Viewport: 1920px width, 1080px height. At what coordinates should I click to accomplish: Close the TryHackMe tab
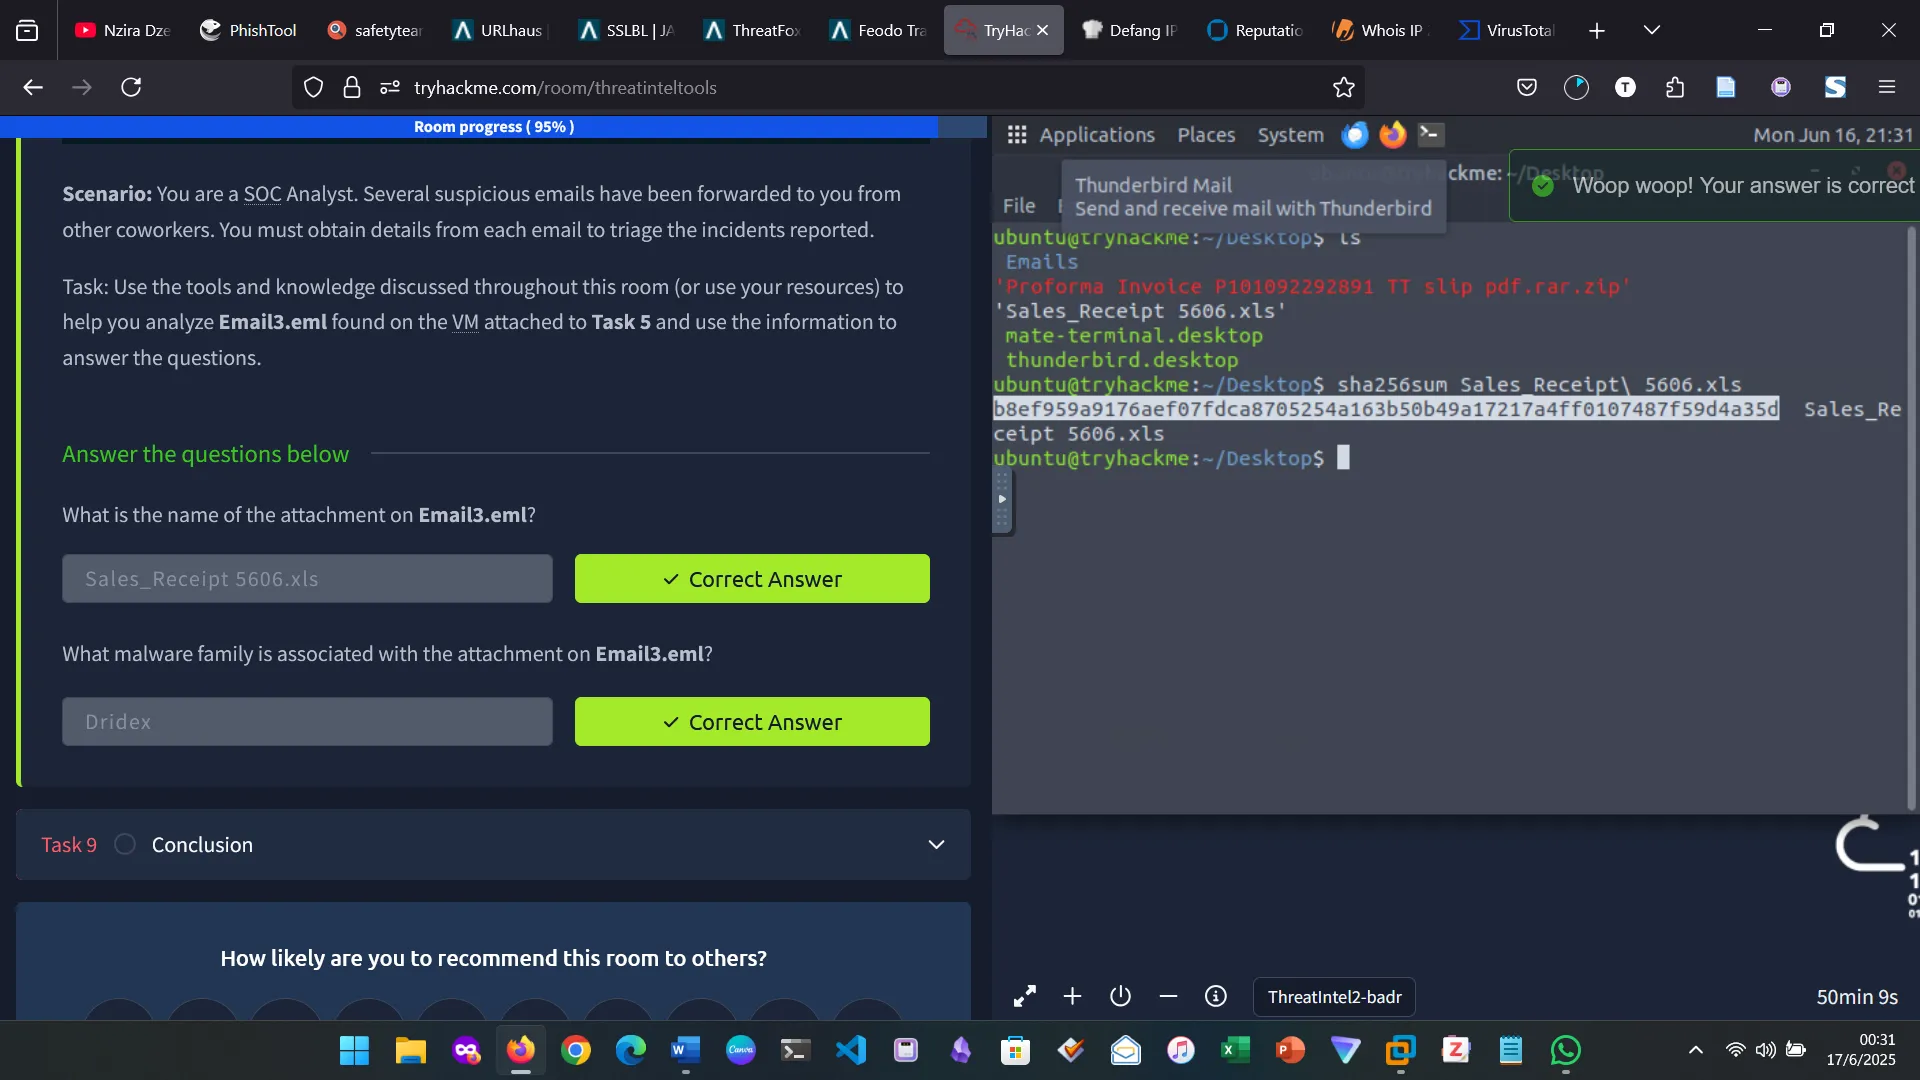point(1042,30)
